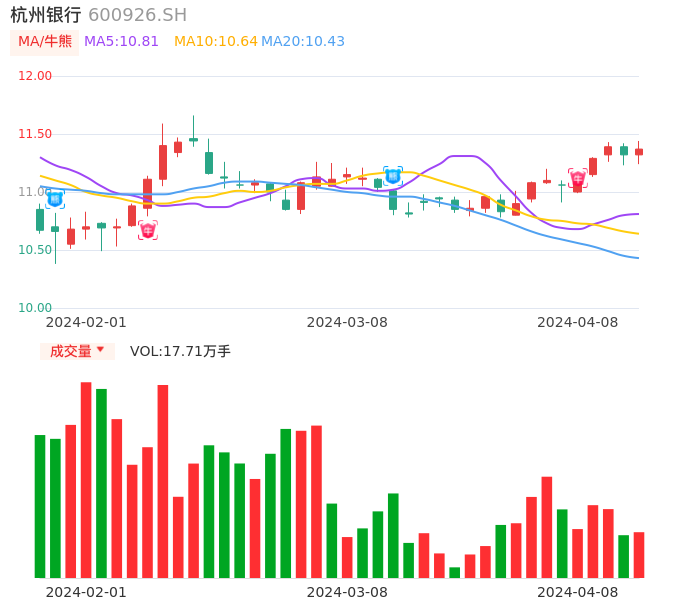Screen dimensions: 686x606
Task: Click the 2024-03-08 date under the volume chart
Action: click(347, 592)
